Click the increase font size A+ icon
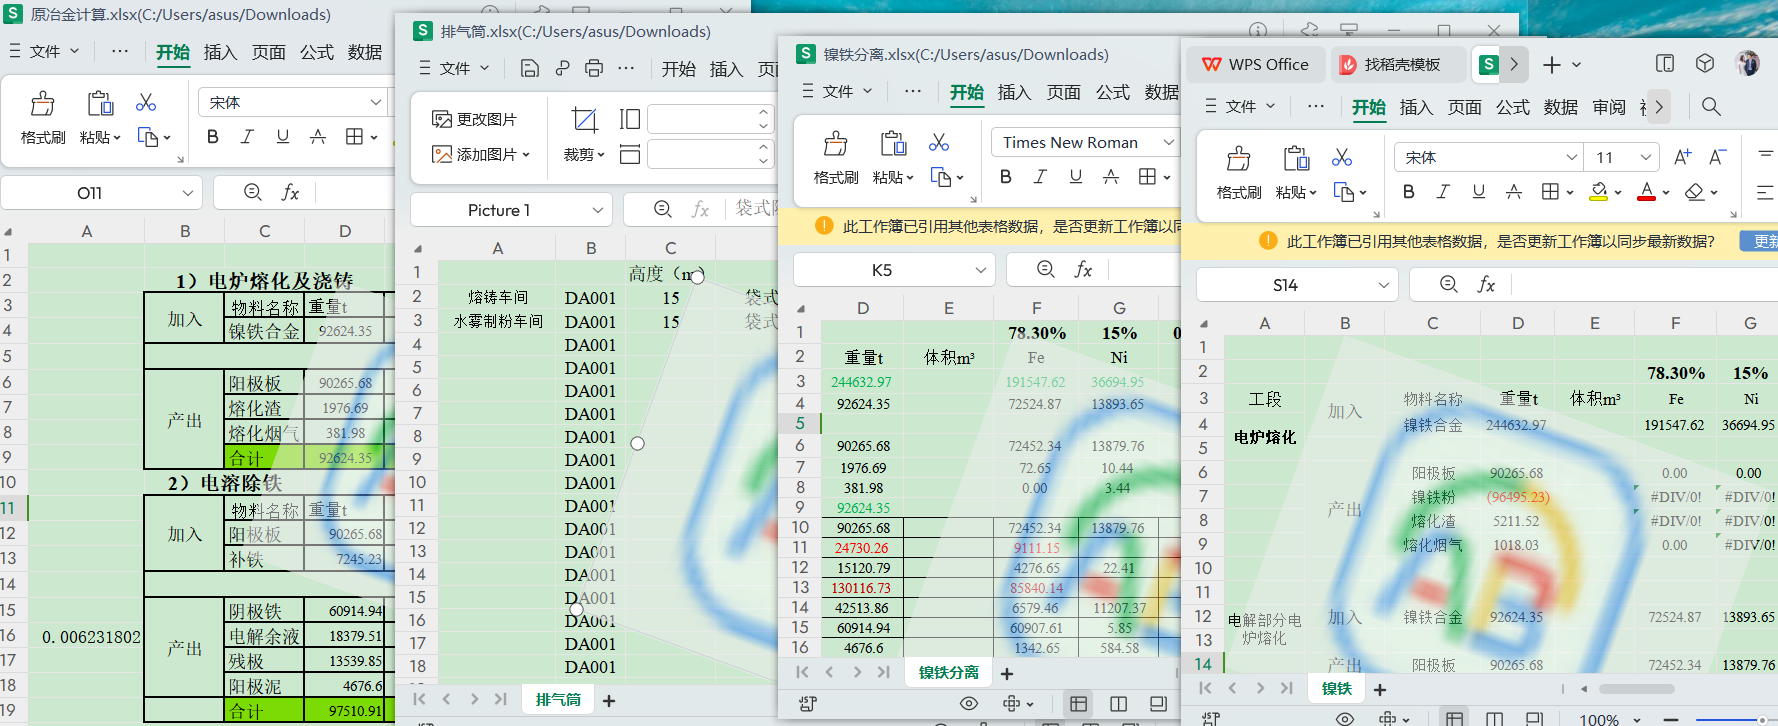 (x=1682, y=157)
